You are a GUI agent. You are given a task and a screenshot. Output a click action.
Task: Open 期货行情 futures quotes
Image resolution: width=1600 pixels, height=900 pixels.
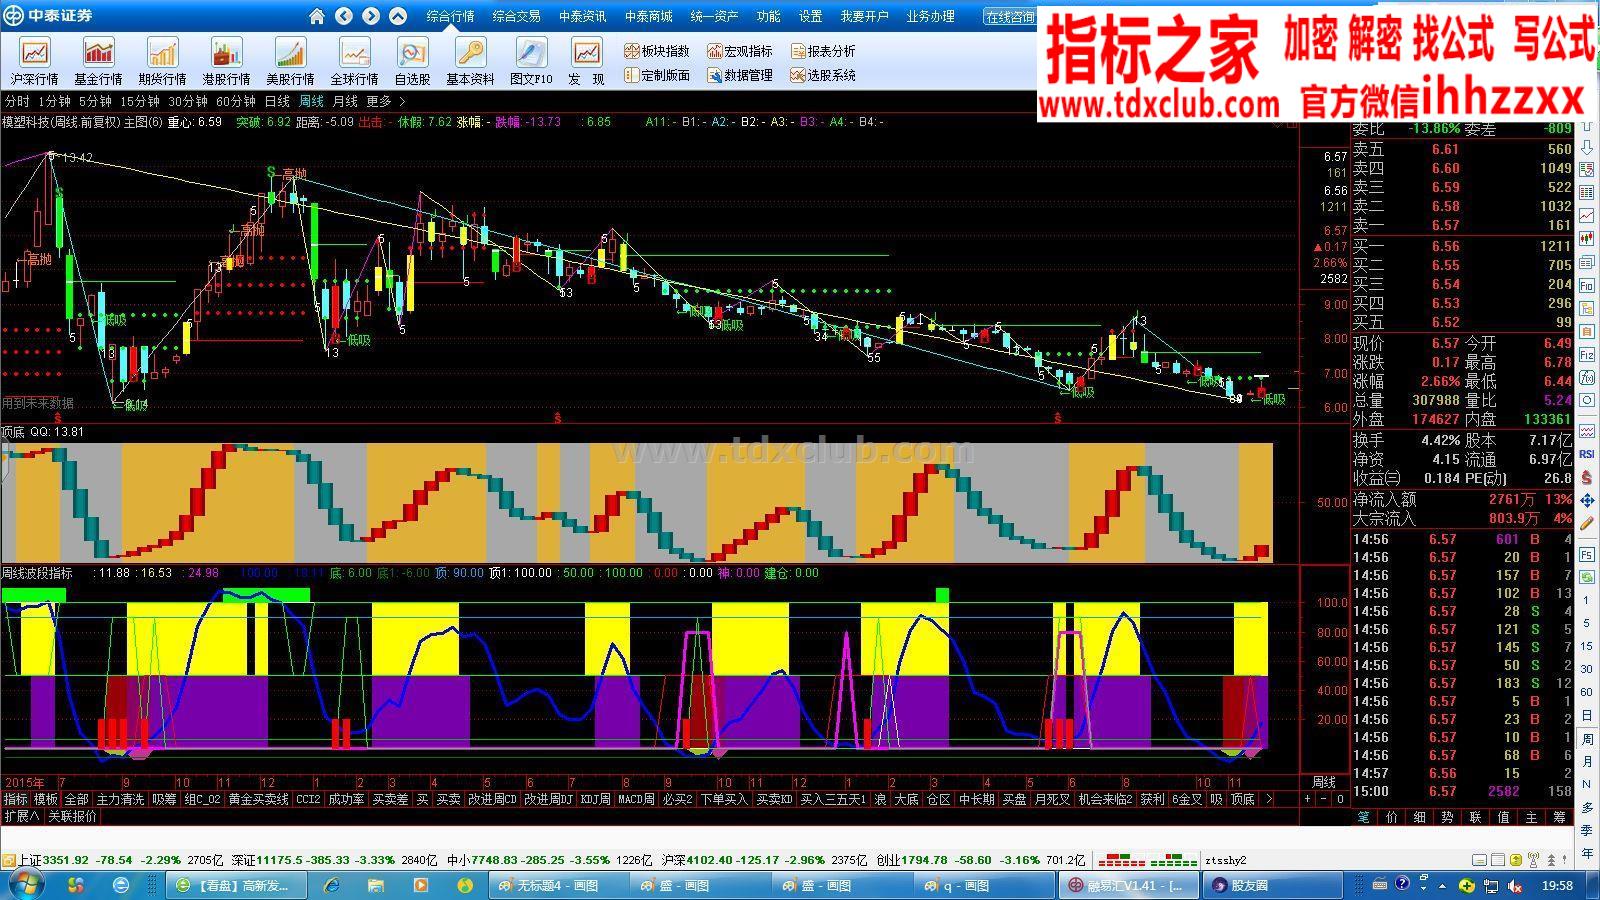click(162, 61)
